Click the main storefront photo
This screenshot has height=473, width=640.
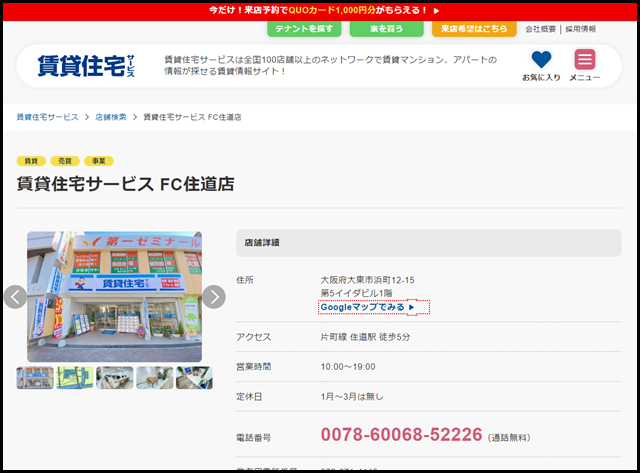coord(114,297)
